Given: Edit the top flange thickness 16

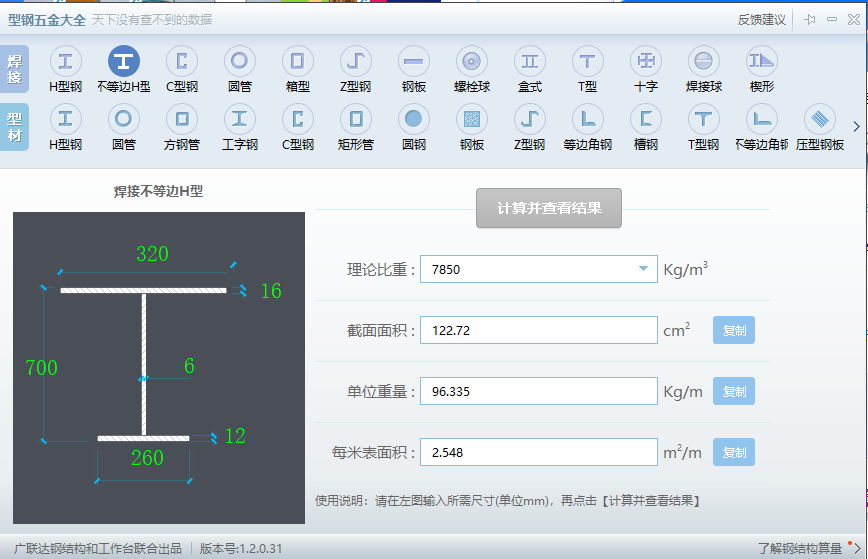Looking at the screenshot, I should click(x=271, y=291).
